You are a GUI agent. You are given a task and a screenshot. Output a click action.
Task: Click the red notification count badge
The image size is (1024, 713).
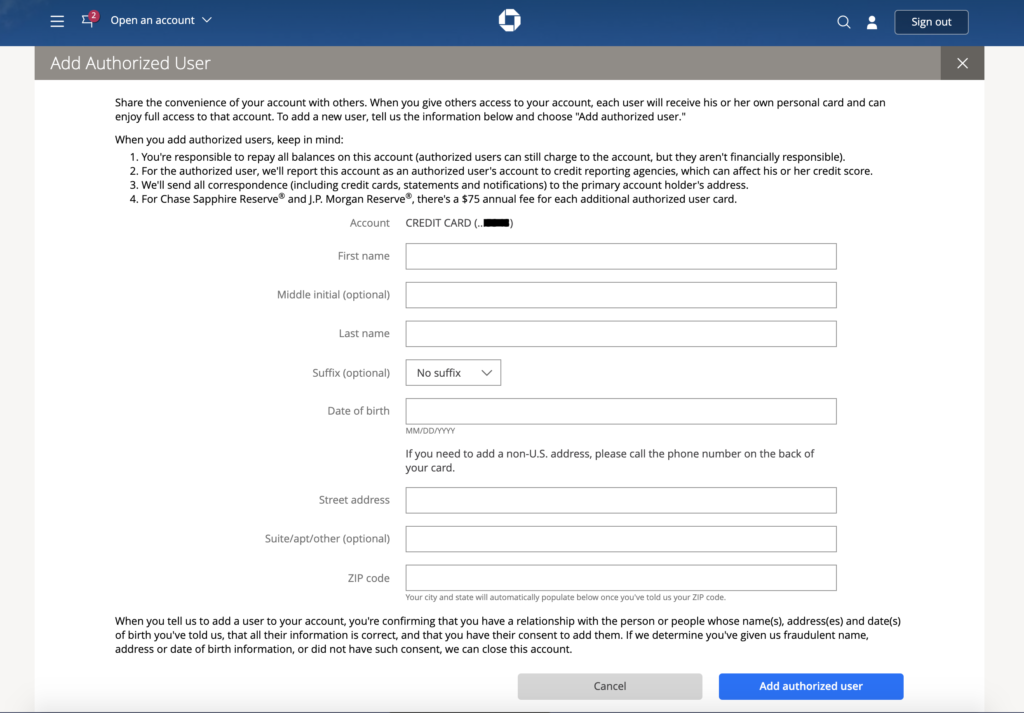(94, 16)
